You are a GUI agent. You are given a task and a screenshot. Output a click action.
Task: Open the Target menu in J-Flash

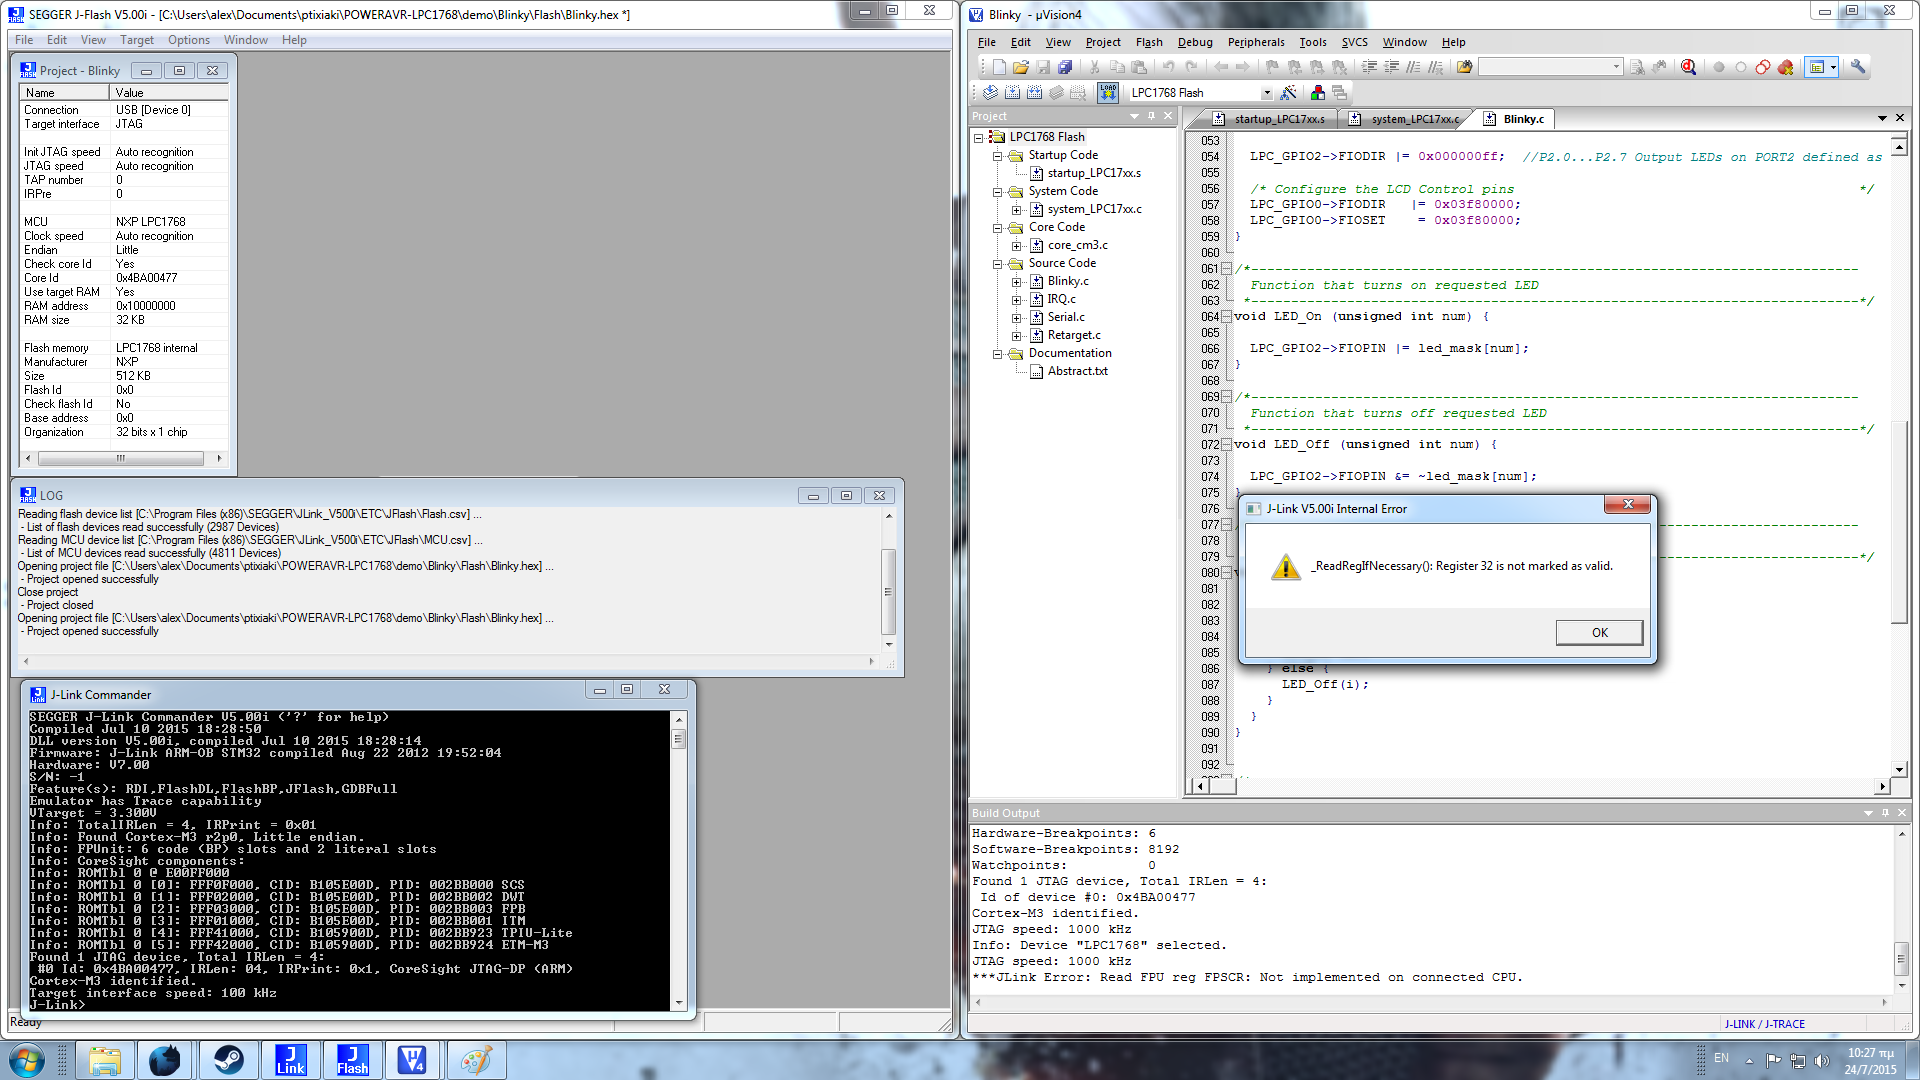click(136, 40)
